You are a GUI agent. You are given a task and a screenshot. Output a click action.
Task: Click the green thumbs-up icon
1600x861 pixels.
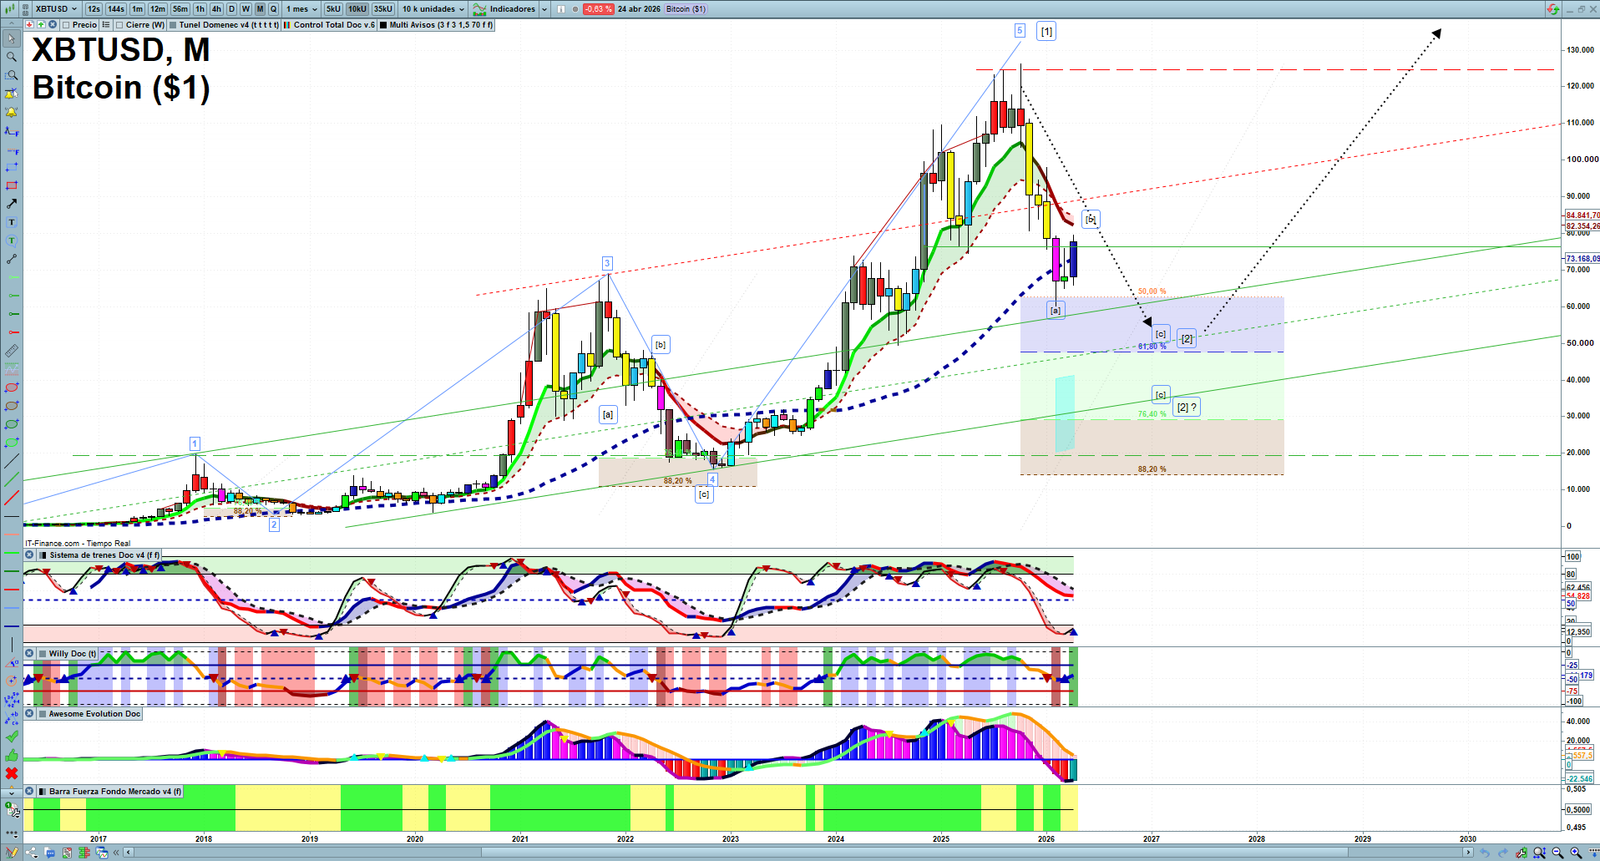click(x=11, y=755)
